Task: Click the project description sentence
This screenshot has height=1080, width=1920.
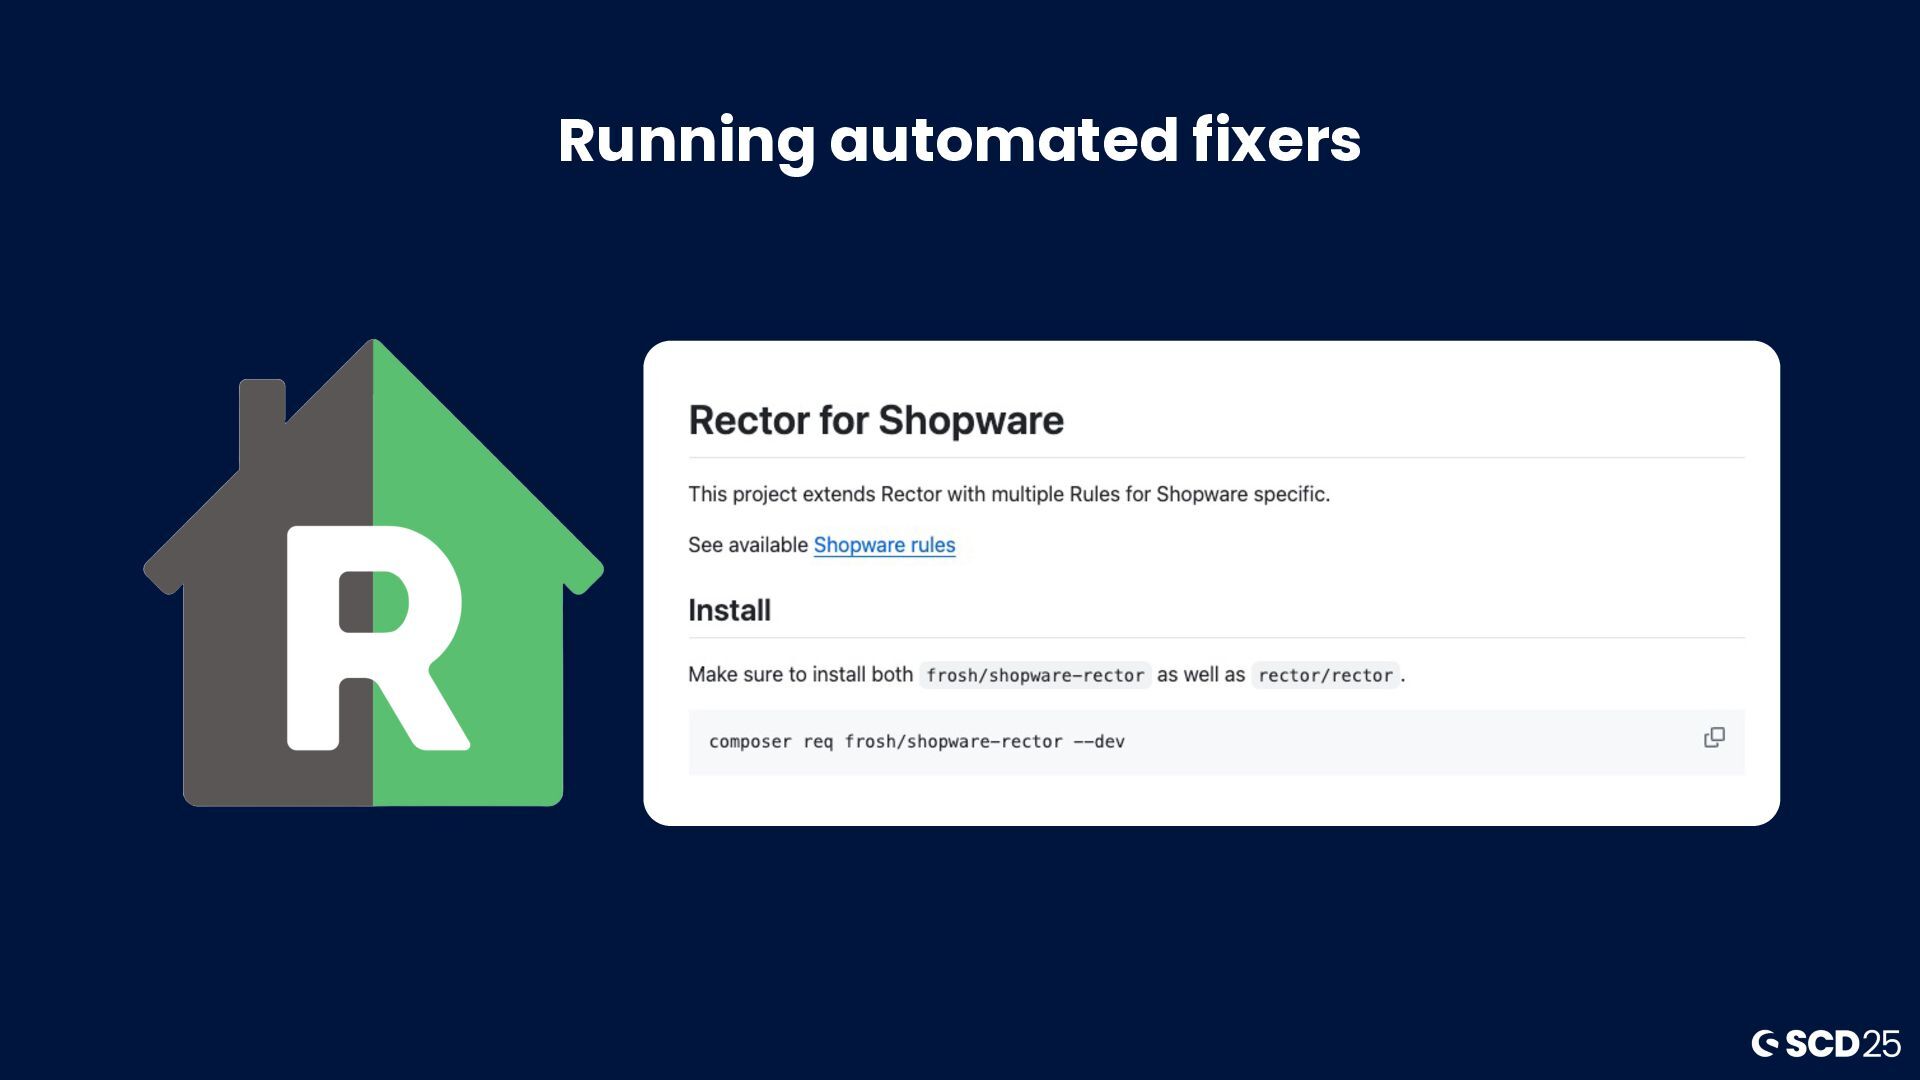Action: pos(1008,494)
